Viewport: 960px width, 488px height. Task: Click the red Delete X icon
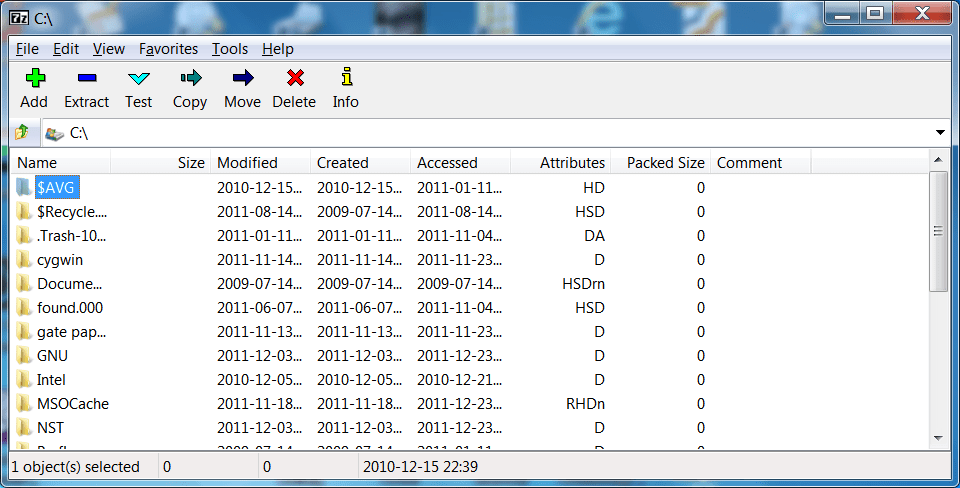pyautogui.click(x=295, y=78)
